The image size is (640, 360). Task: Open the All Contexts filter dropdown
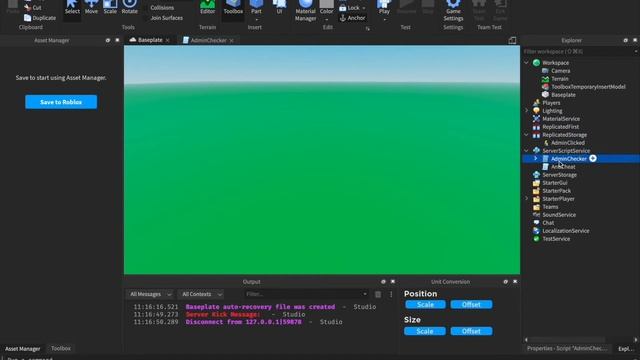coord(201,294)
